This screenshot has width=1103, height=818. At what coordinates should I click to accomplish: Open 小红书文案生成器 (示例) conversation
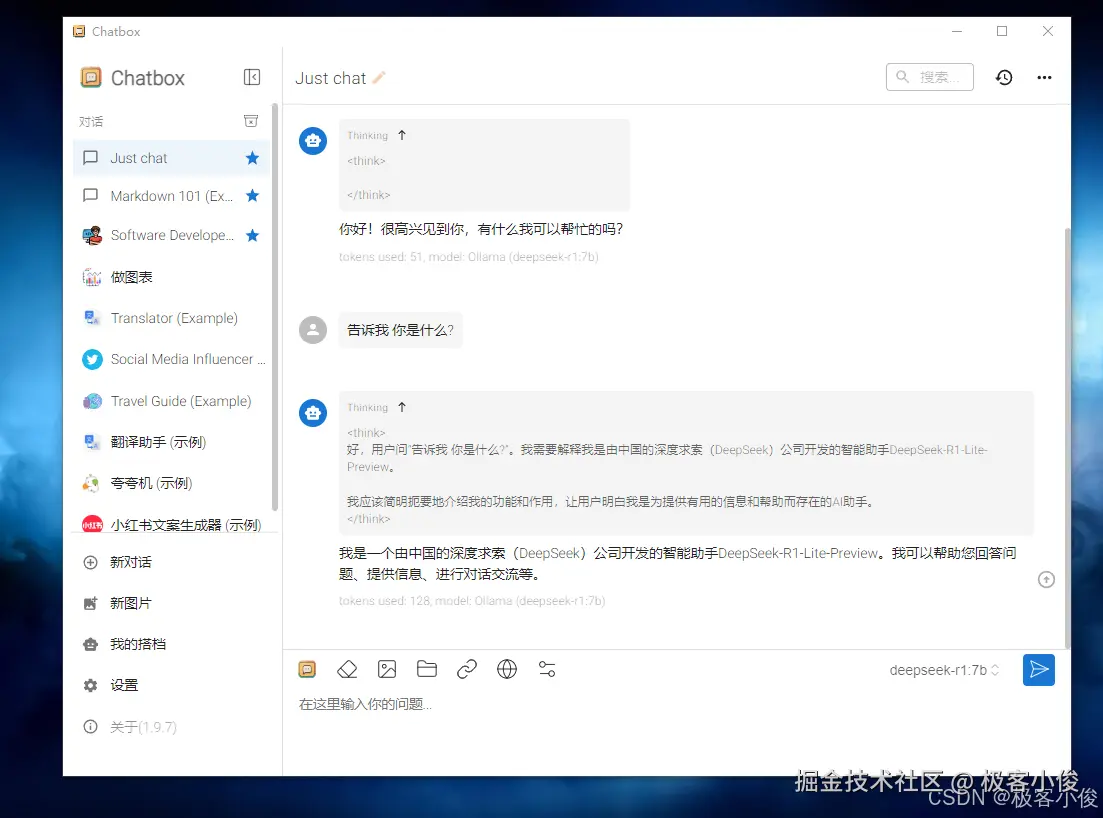[171, 525]
